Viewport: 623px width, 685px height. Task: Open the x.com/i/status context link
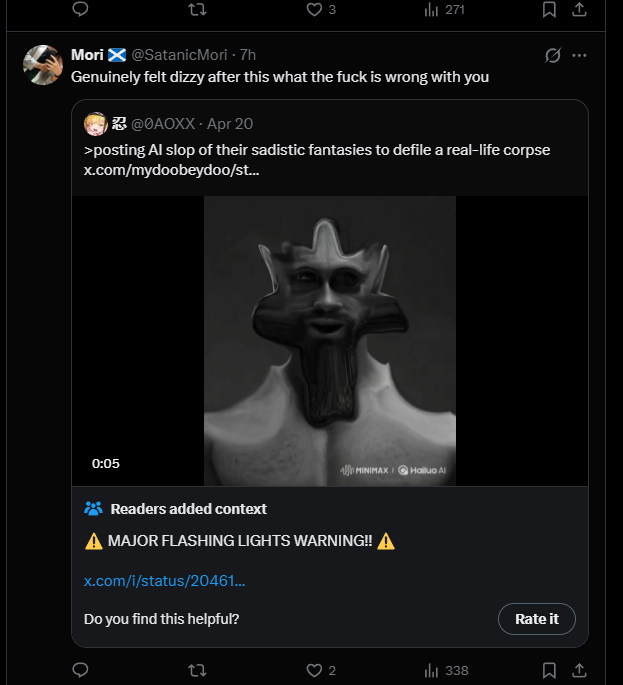[165, 580]
